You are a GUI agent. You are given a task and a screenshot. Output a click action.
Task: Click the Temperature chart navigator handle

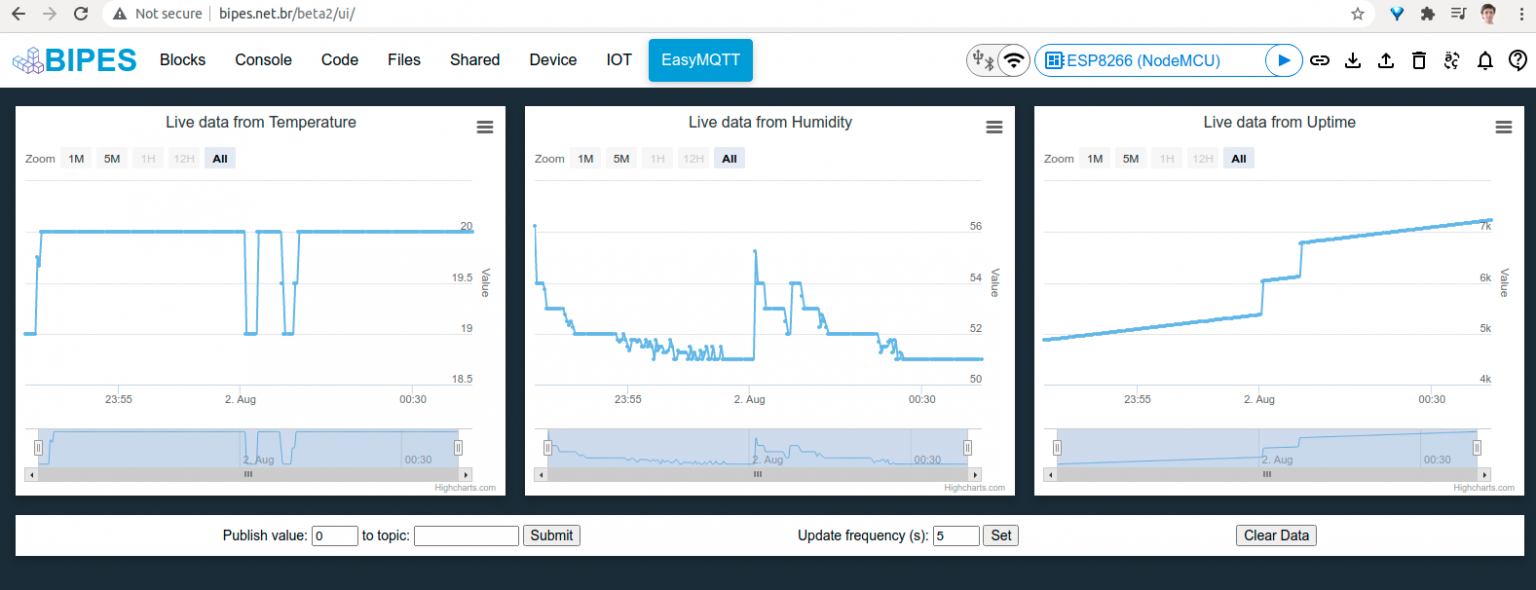pos(40,447)
